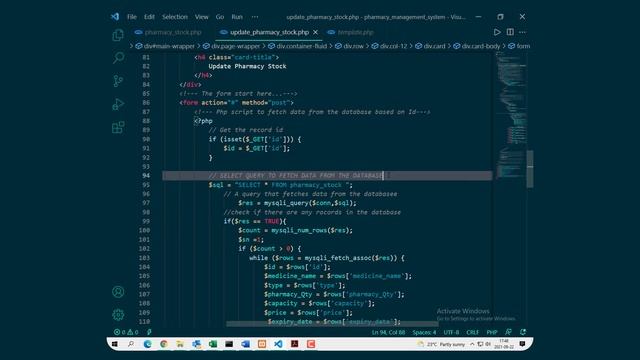
Task: Open editor More Actions ellipsis
Action: (x=522, y=32)
